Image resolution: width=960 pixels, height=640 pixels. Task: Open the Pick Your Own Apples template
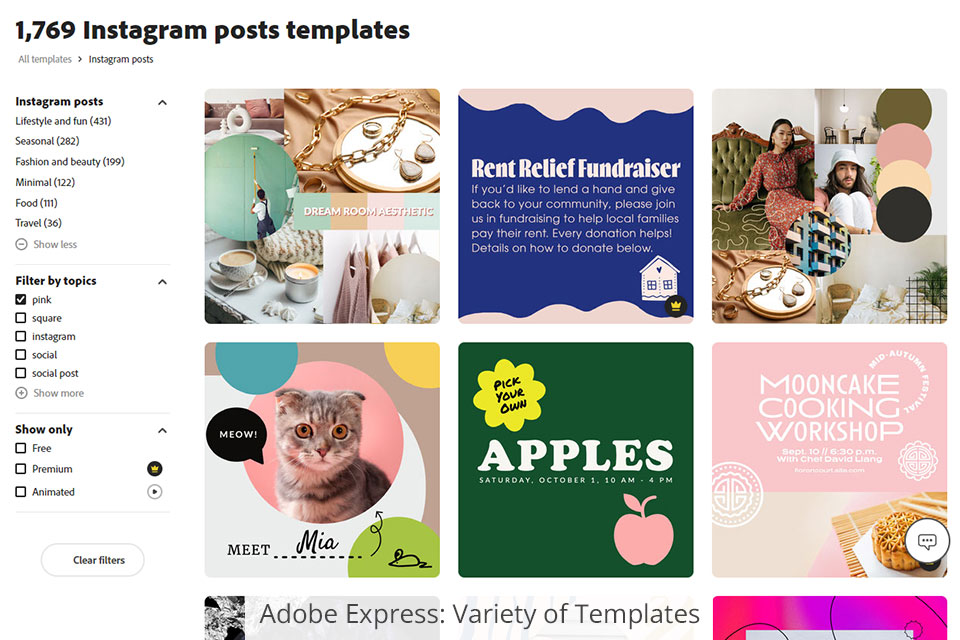point(576,460)
